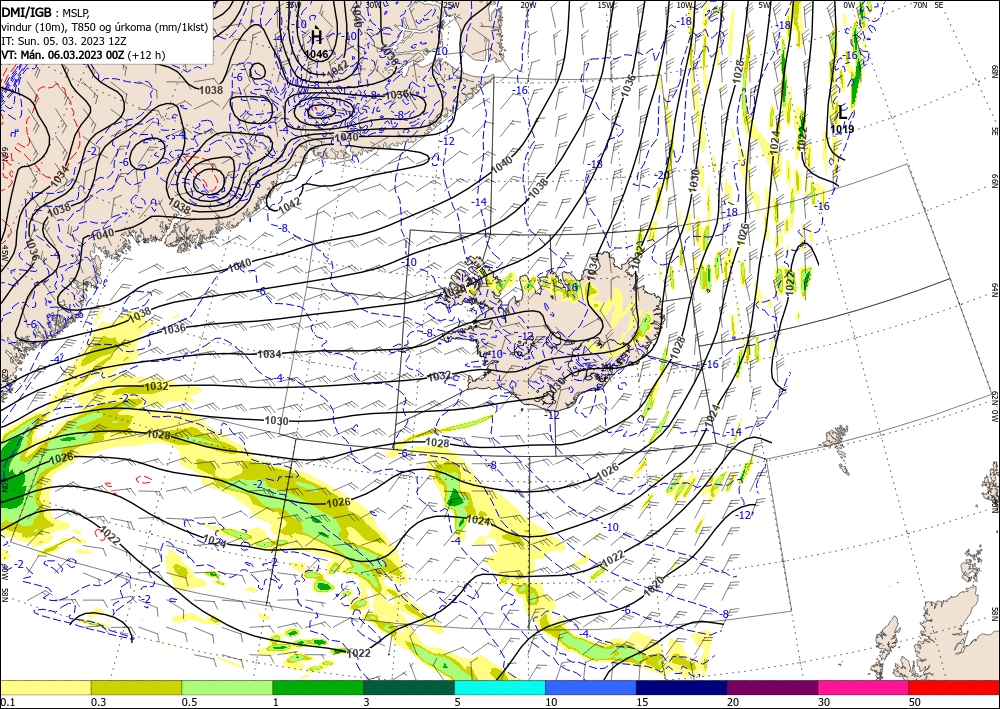Click the legend scale value 15
This screenshot has height=709, width=1000.
[x=642, y=702]
